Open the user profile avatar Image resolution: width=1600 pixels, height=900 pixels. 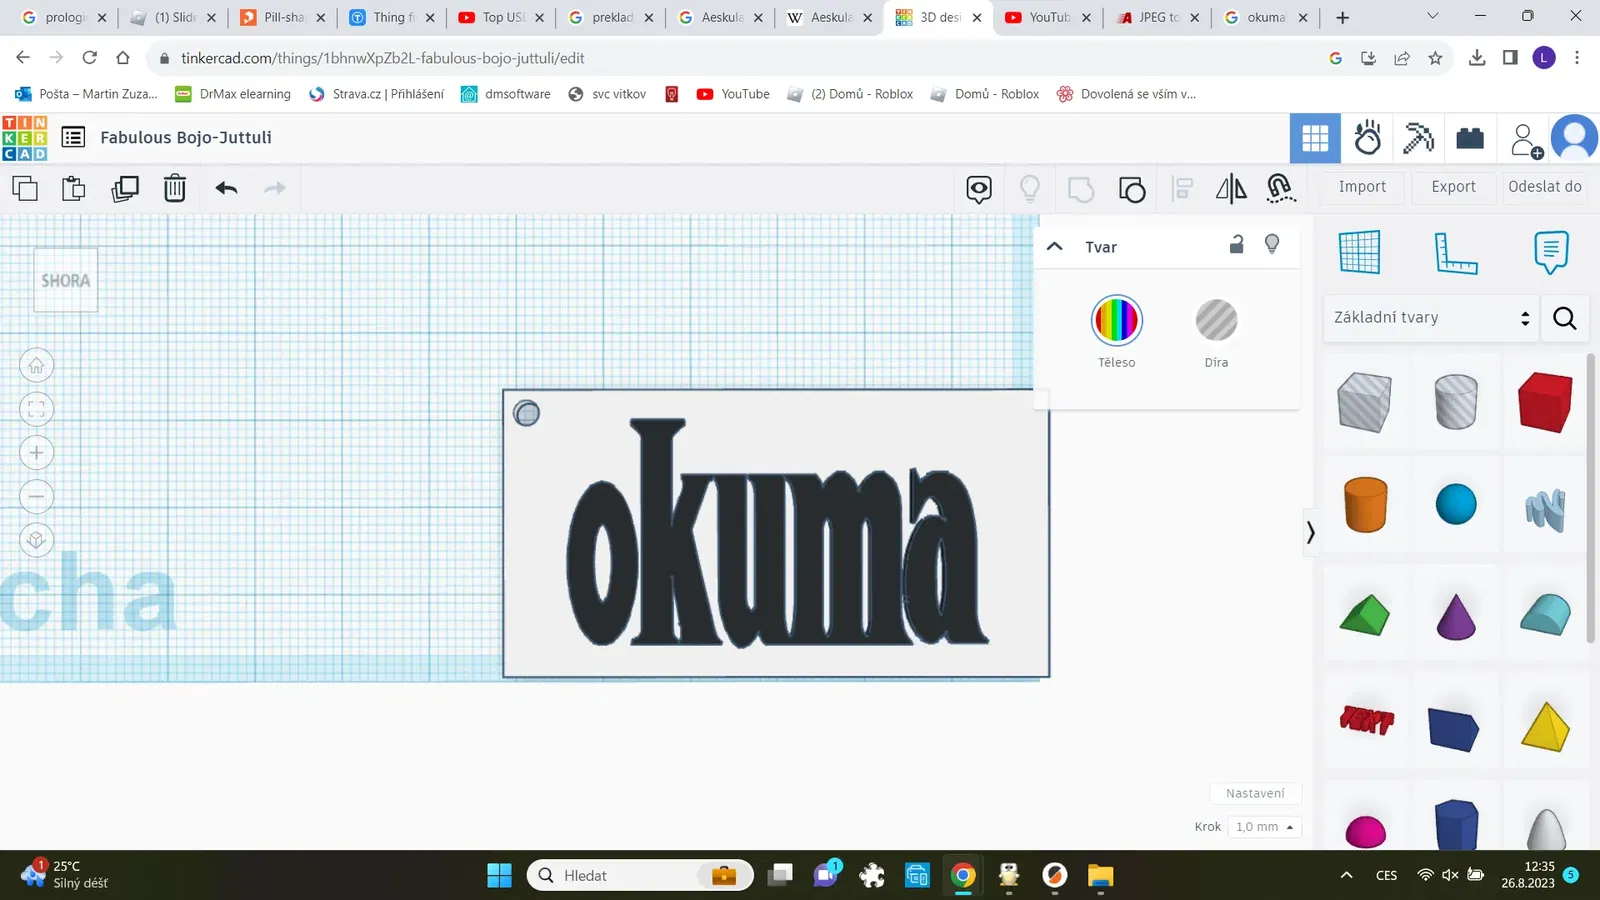(1575, 138)
